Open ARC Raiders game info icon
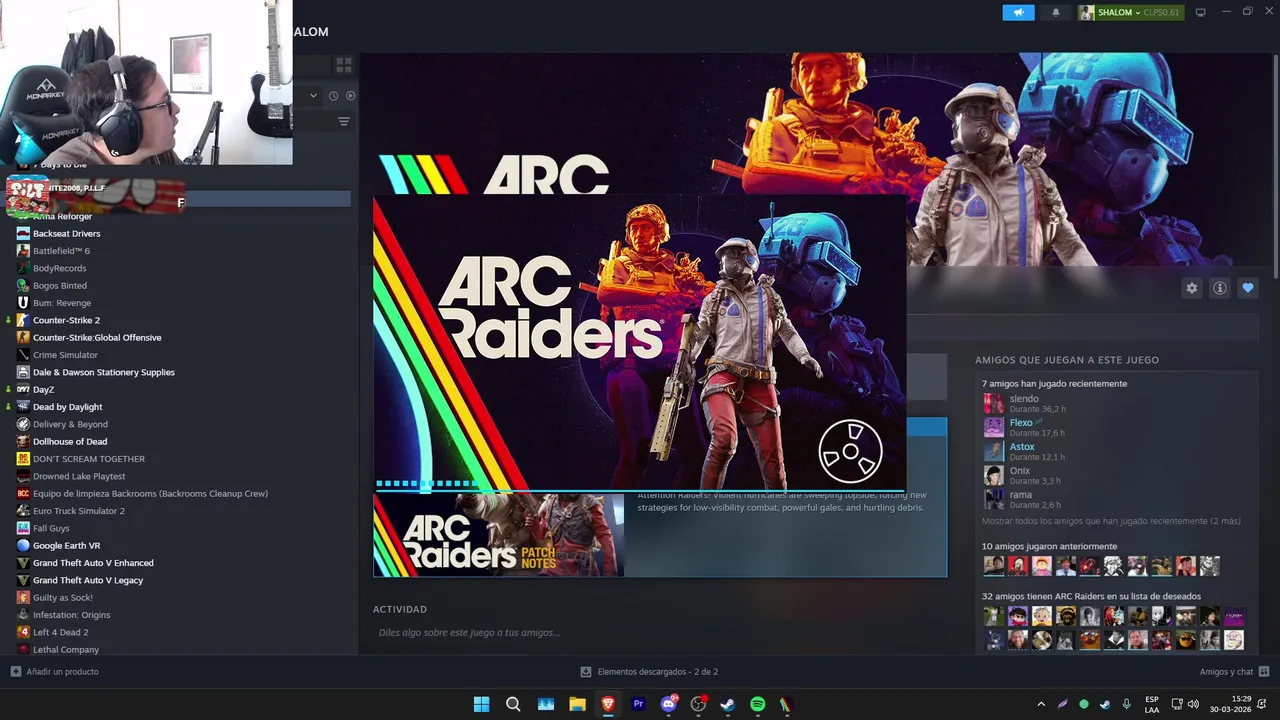 tap(1219, 288)
